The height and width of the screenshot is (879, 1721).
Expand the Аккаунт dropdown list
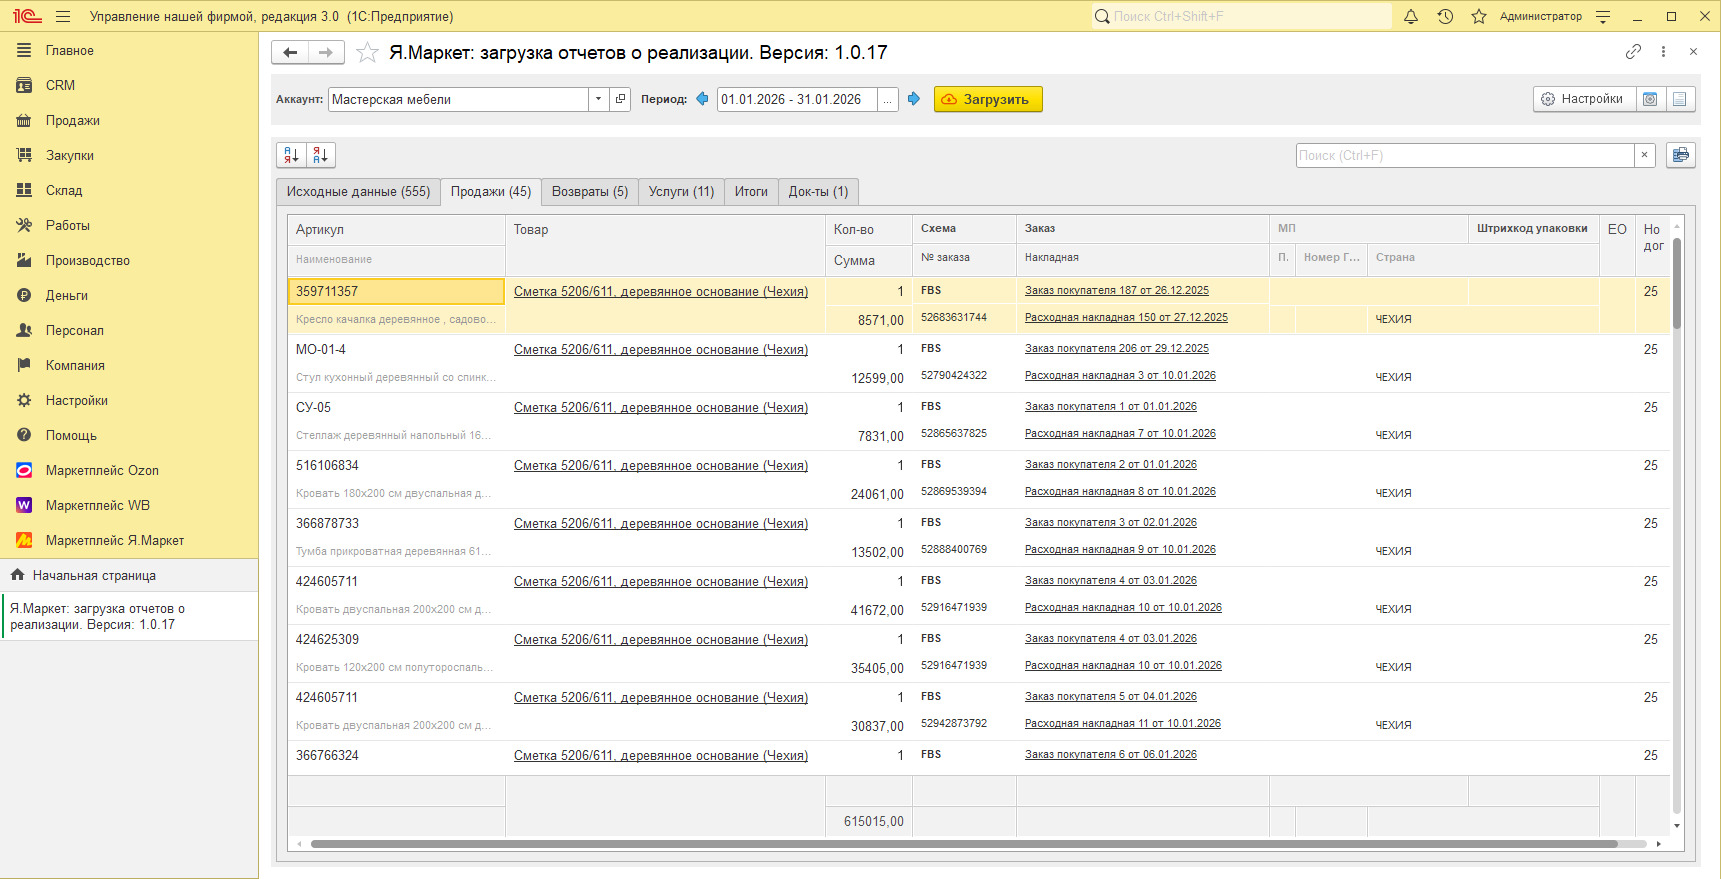click(x=598, y=99)
